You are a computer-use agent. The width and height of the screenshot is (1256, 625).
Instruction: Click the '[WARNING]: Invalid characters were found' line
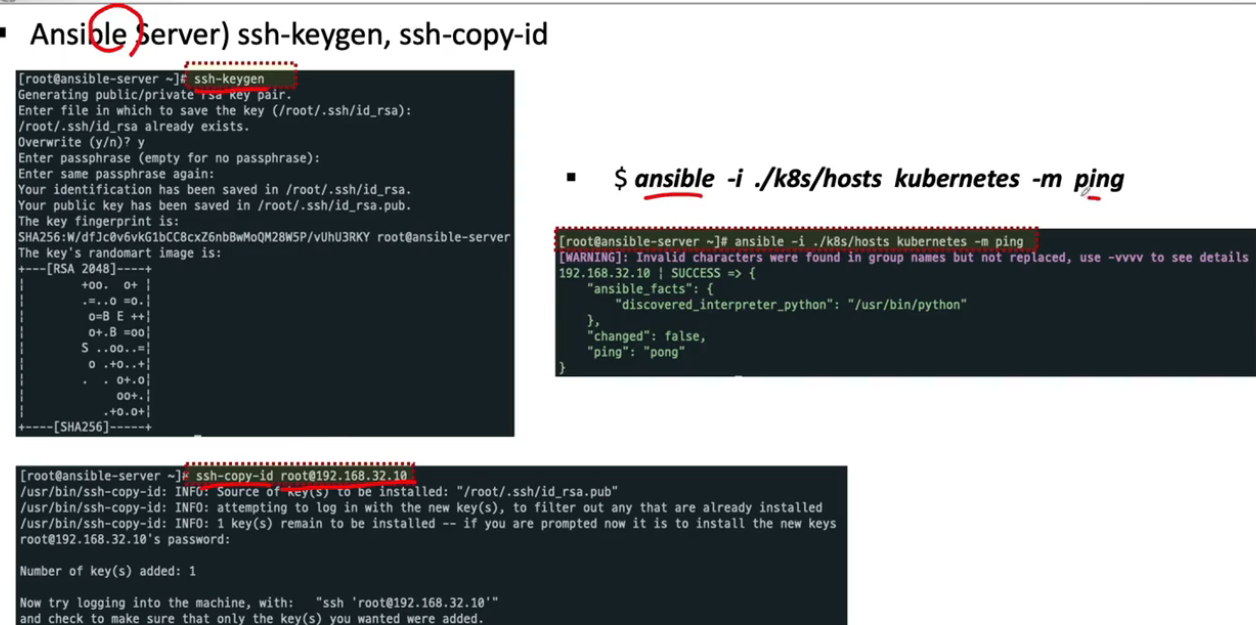(903, 257)
